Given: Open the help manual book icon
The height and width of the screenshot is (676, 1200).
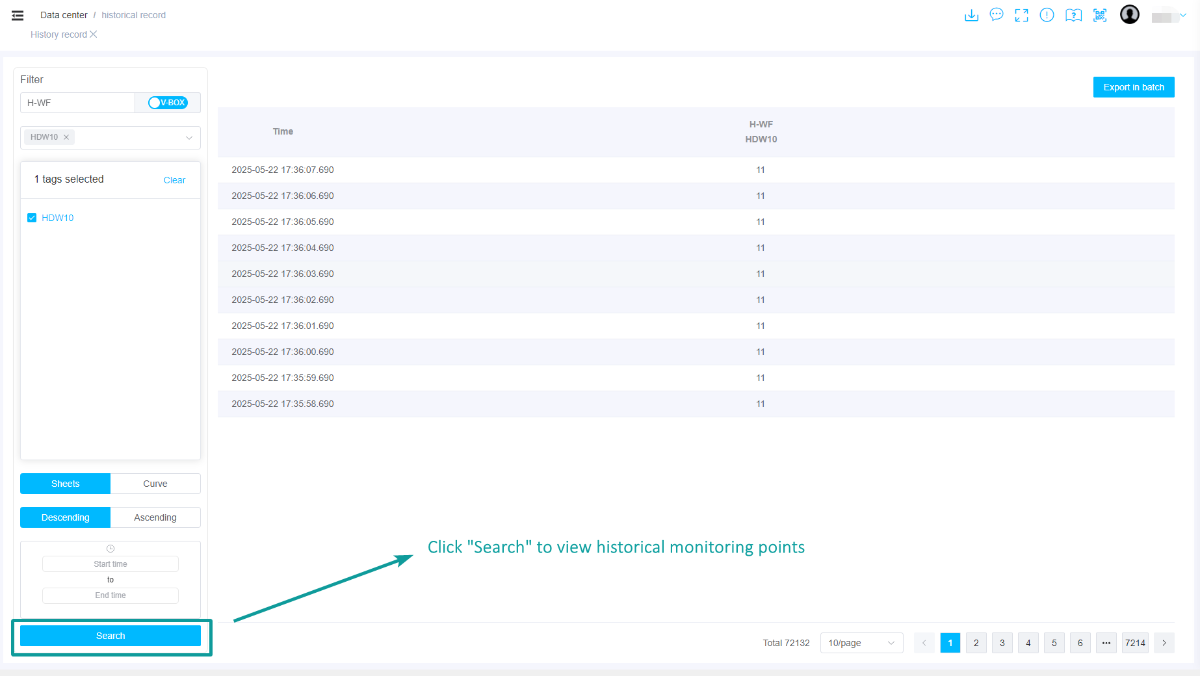Looking at the screenshot, I should (x=1073, y=15).
